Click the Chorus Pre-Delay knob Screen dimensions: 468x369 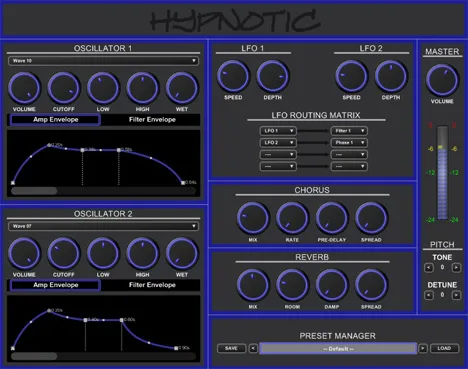pos(332,218)
